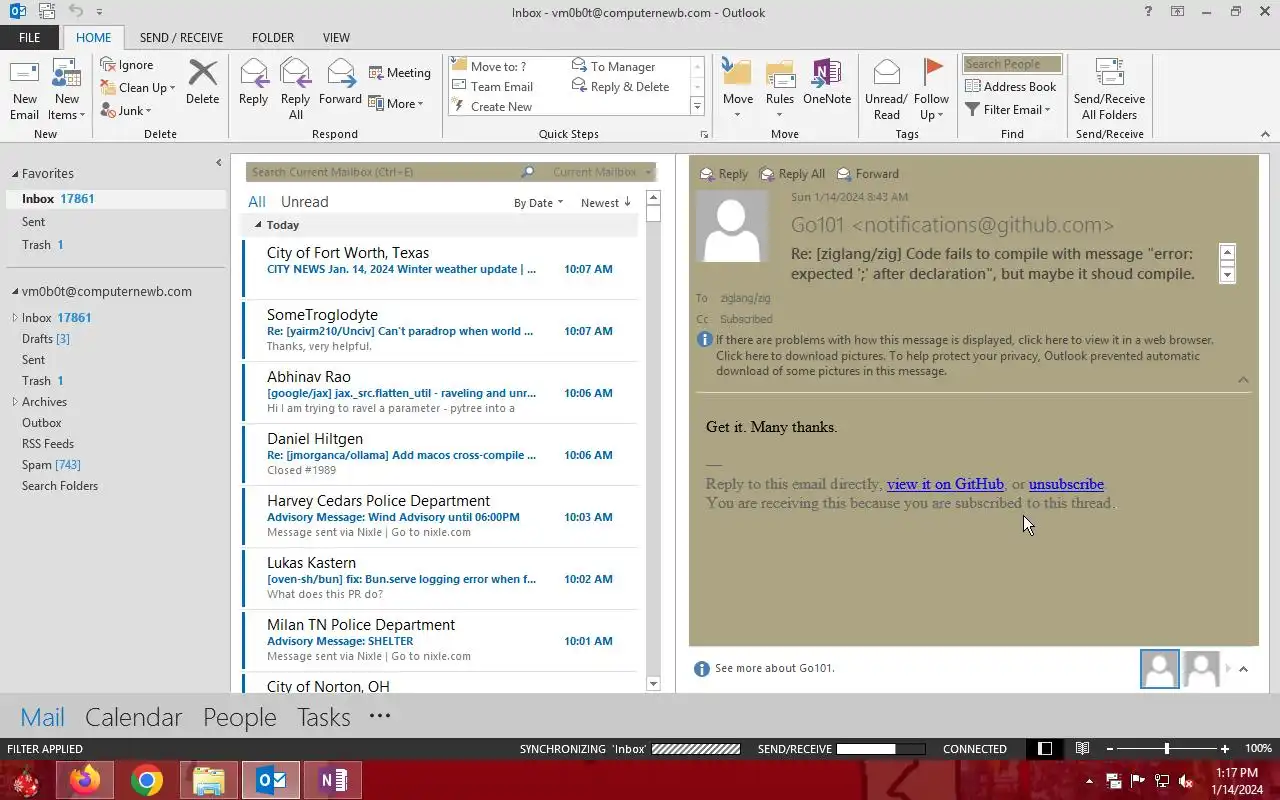The image size is (1280, 800).
Task: Click the zoom in plus button
Action: coord(1225,749)
